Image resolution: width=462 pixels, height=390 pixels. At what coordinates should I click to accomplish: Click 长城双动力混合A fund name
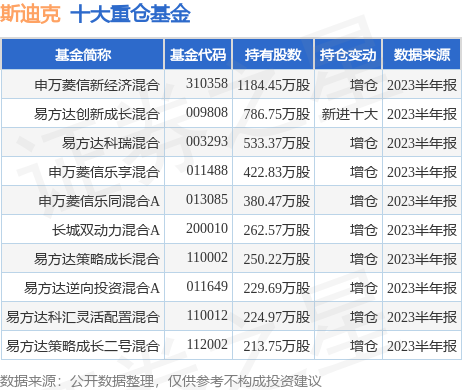[x=106, y=230]
